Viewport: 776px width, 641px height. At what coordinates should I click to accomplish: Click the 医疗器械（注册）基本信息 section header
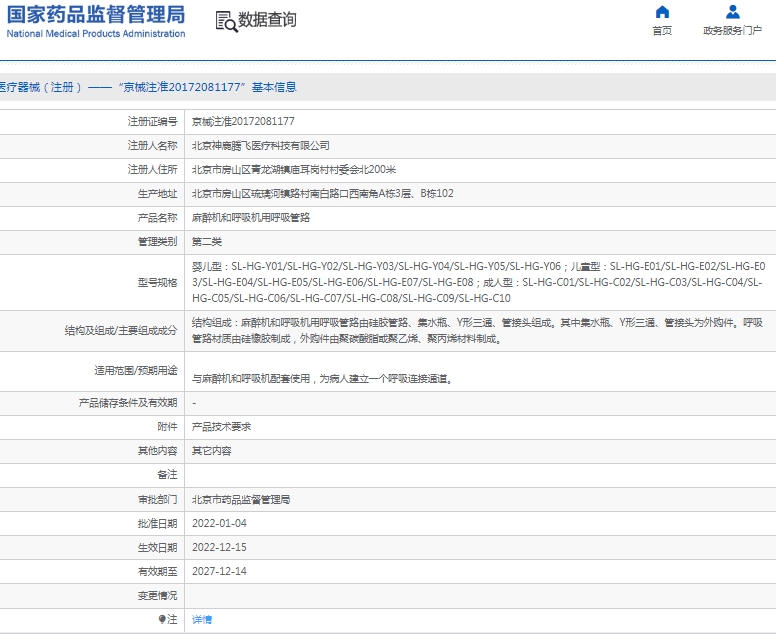click(x=148, y=87)
